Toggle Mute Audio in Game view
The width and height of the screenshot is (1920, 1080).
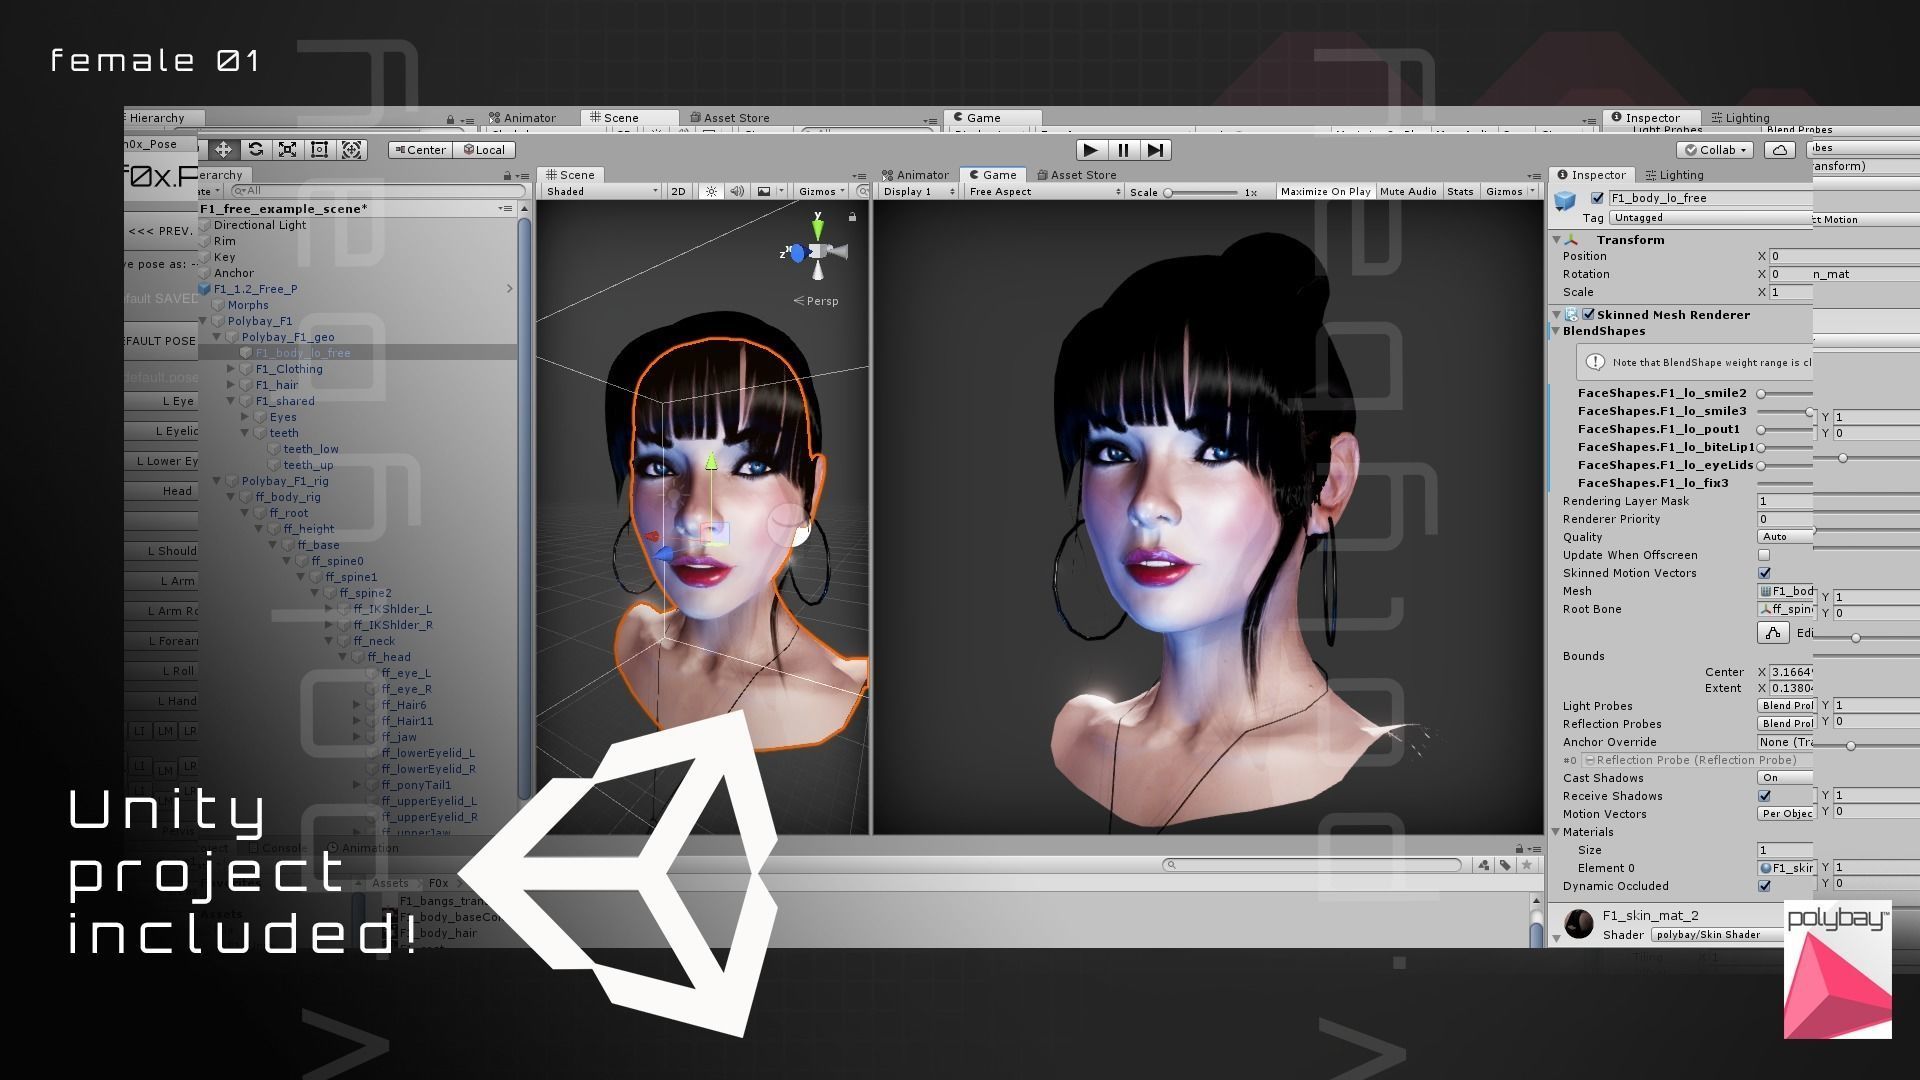1408,192
